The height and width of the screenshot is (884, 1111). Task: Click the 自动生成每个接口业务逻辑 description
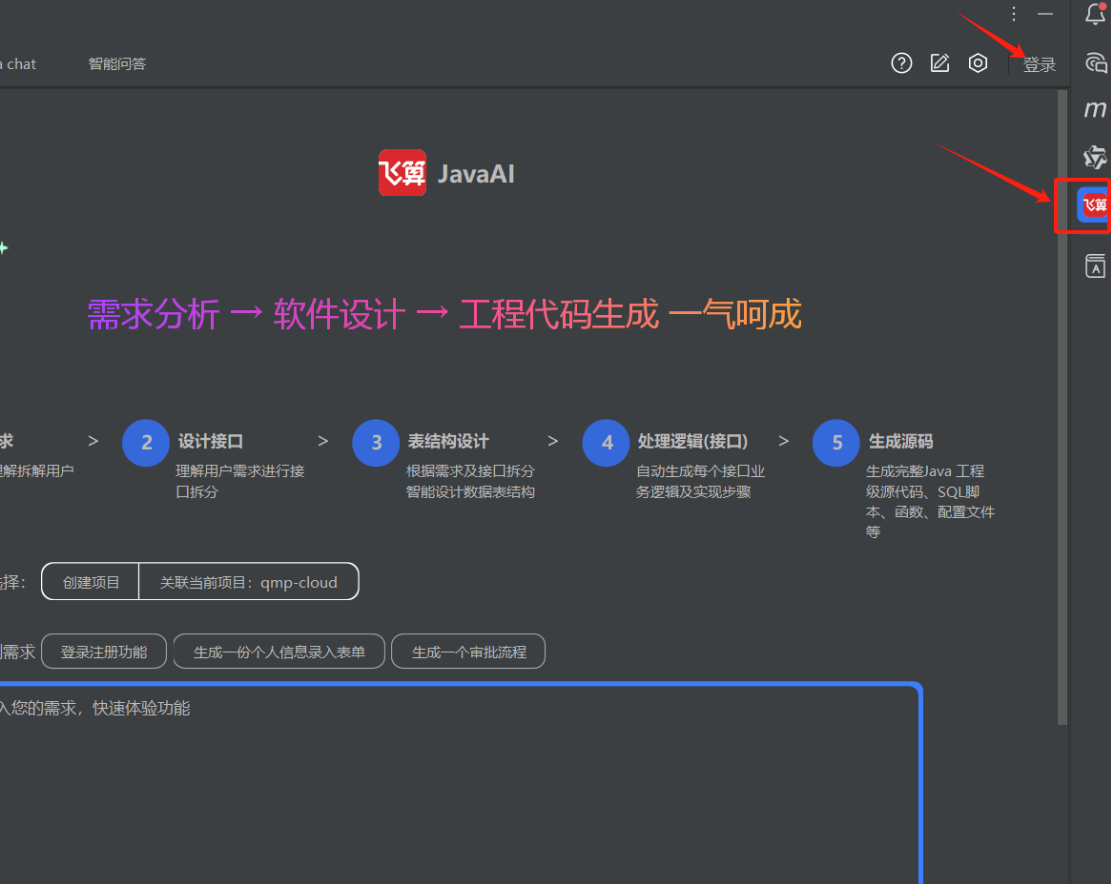coord(700,481)
